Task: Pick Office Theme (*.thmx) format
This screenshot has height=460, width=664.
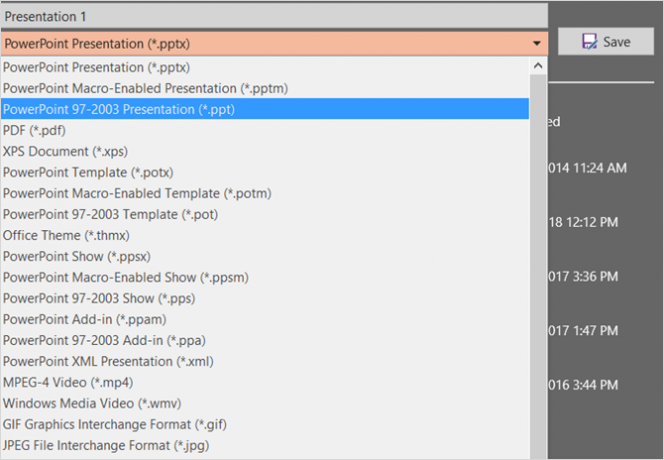Action: click(265, 235)
